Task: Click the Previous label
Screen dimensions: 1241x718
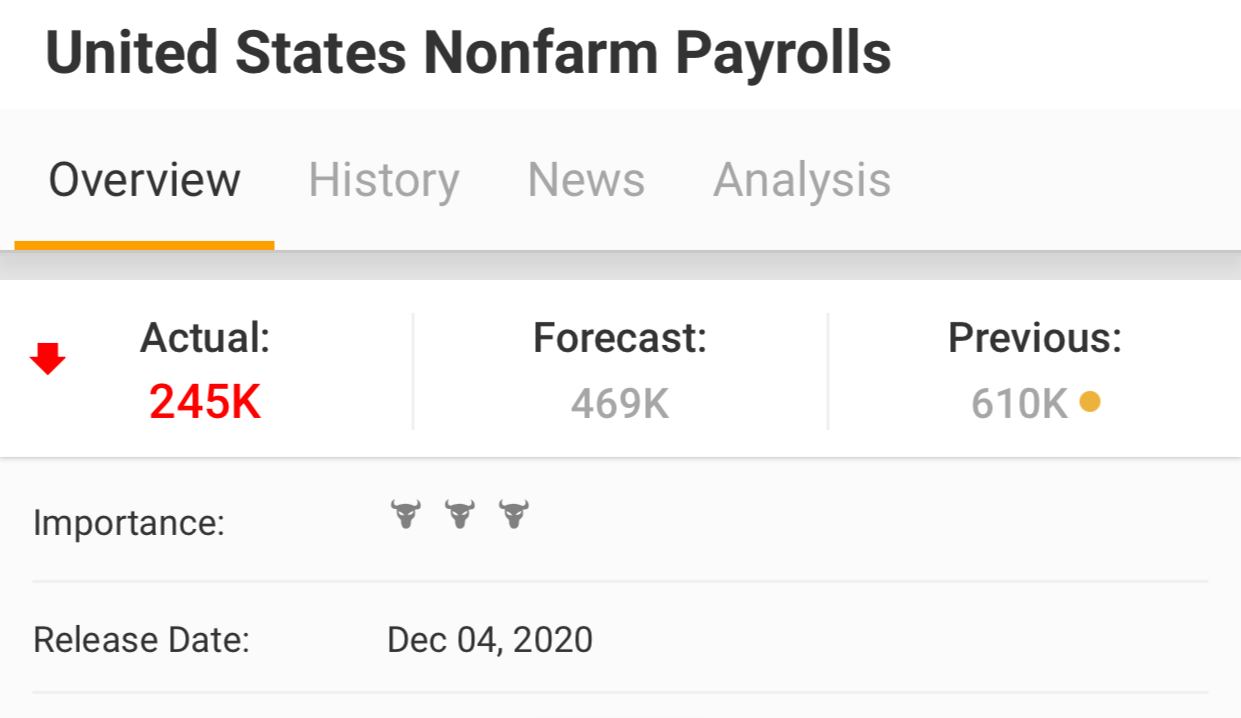Action: [x=1035, y=338]
